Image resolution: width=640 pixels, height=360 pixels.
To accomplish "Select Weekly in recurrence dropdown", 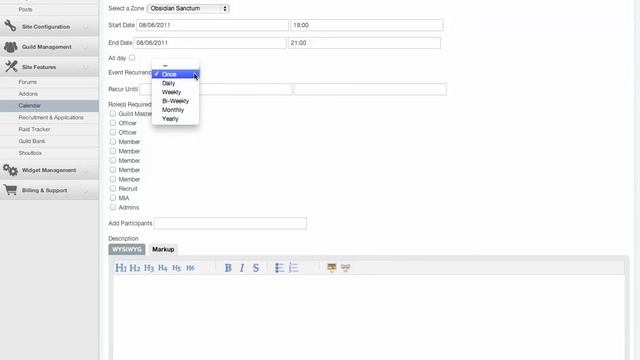I will [x=176, y=92].
